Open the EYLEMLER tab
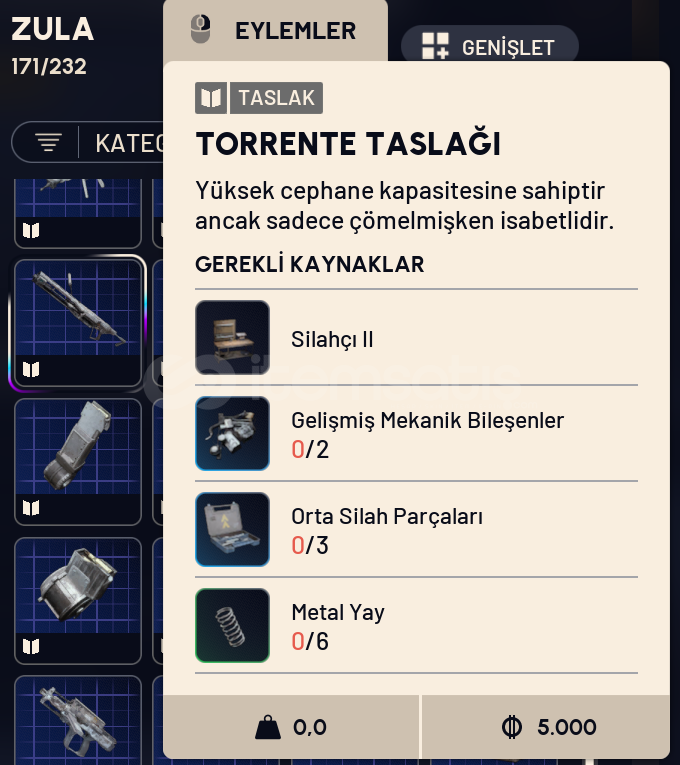The image size is (680, 765). 276,30
